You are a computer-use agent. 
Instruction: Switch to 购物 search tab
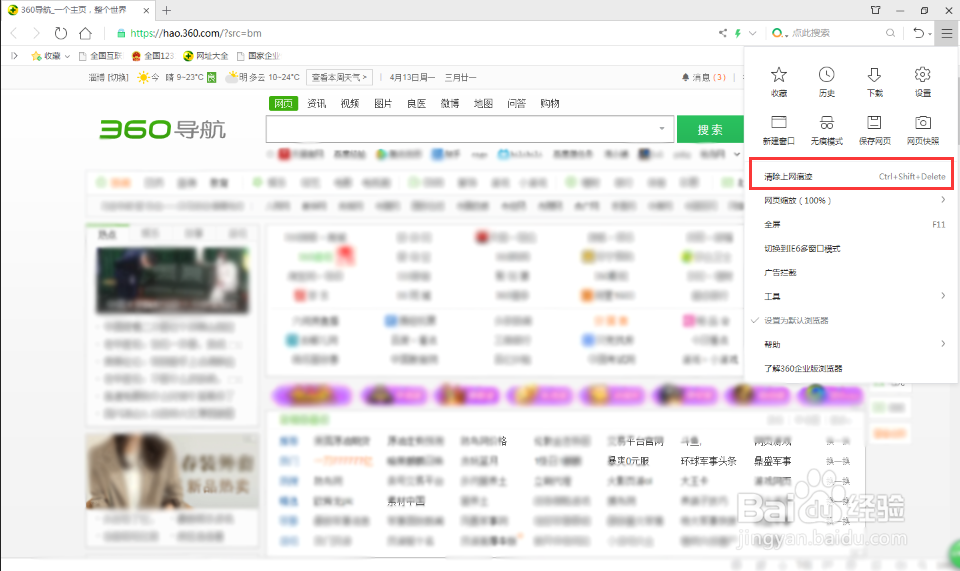[x=550, y=103]
